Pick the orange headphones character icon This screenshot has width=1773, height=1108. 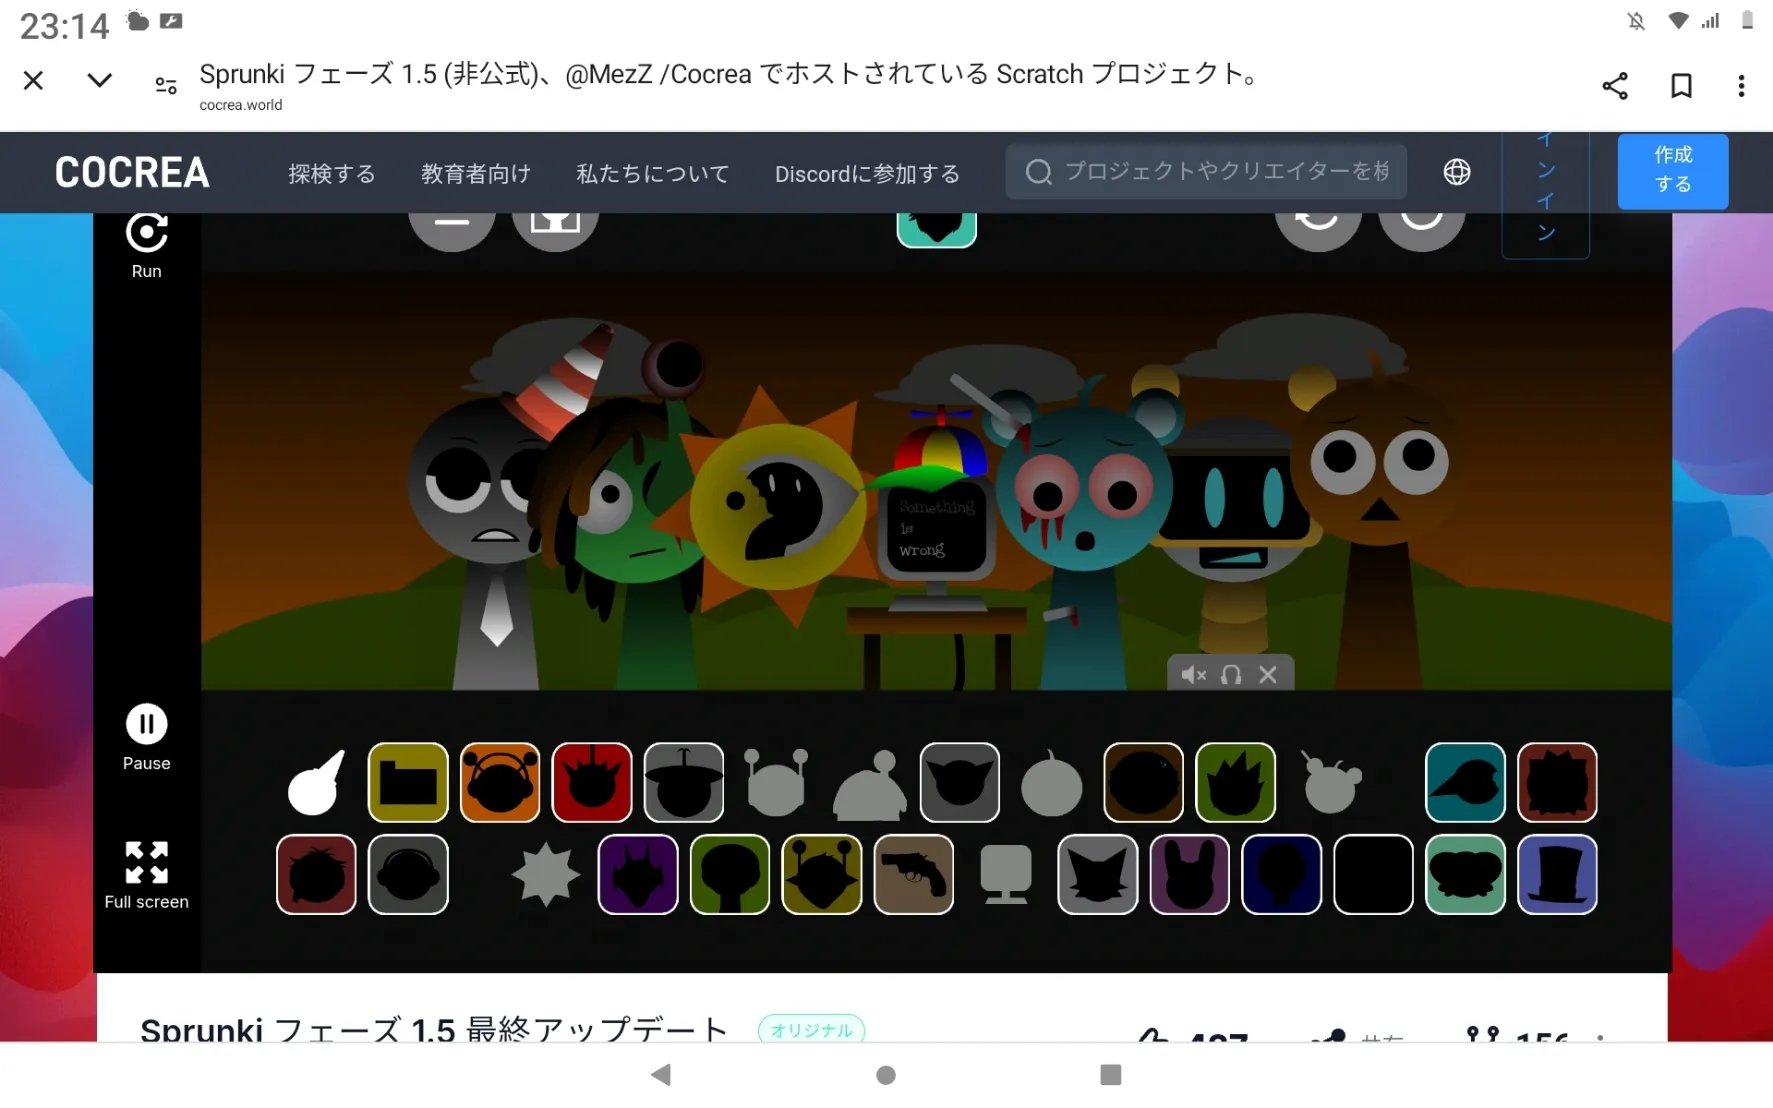(x=500, y=782)
